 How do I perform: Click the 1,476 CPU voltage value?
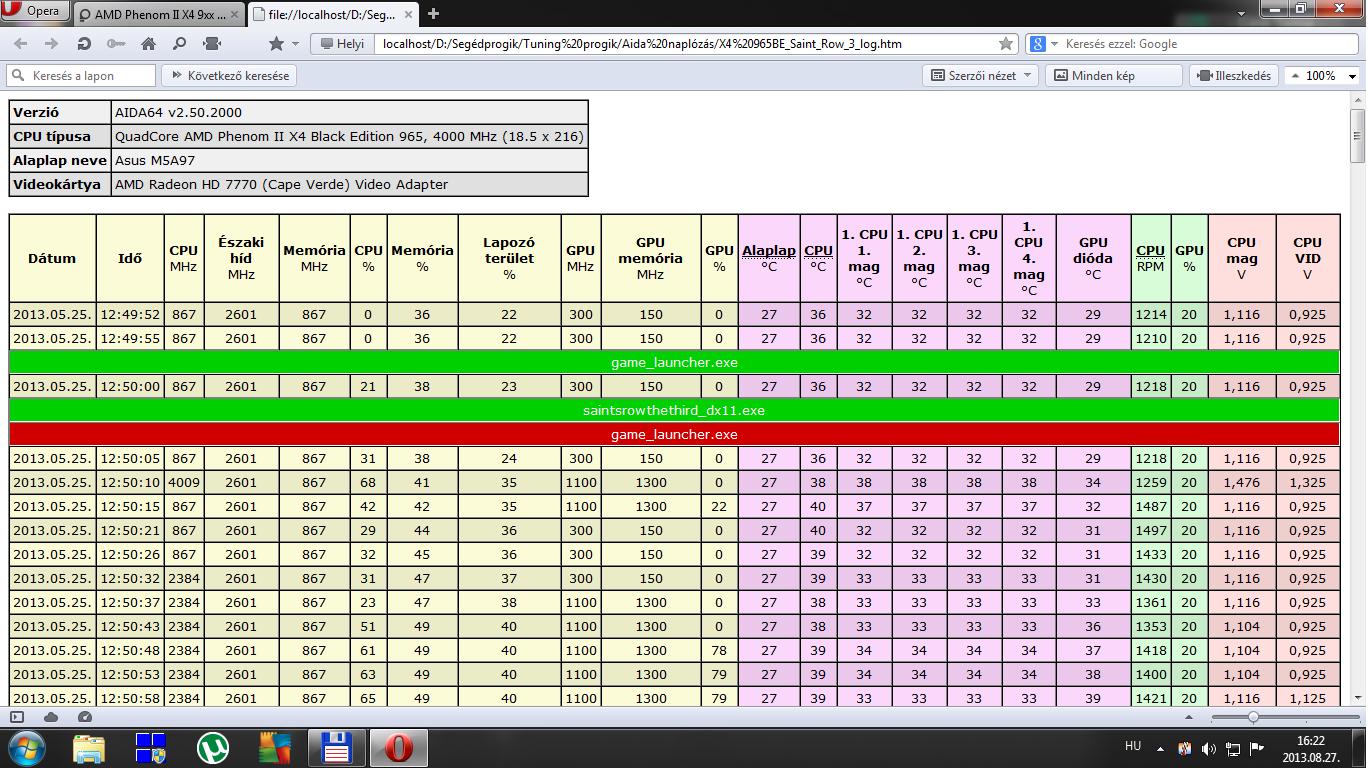pyautogui.click(x=1241, y=482)
